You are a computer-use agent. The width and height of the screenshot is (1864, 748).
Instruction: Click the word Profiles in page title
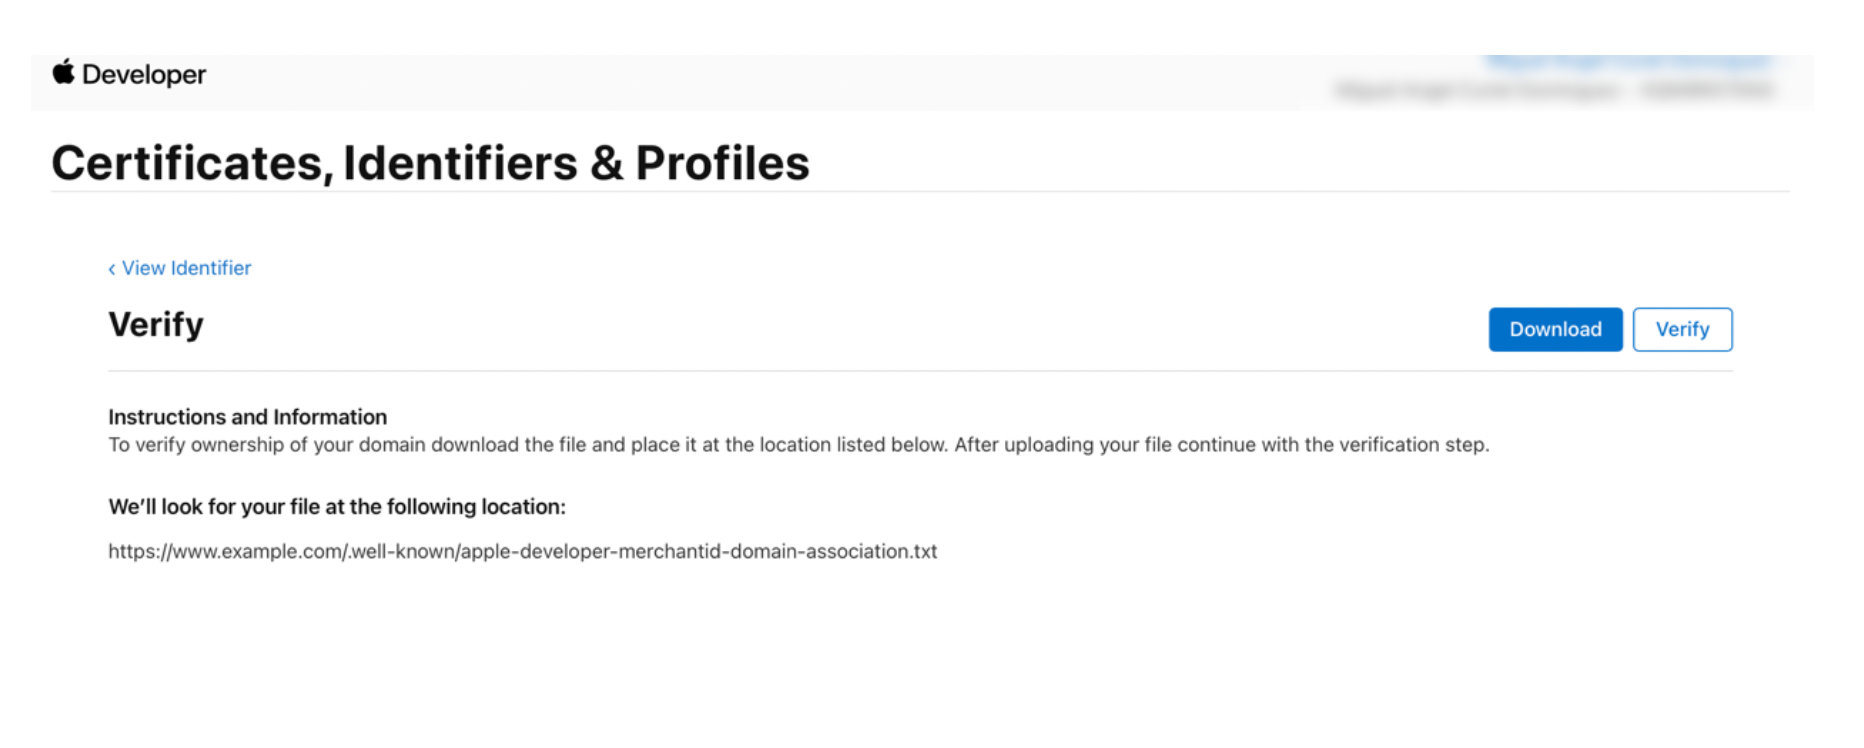point(722,163)
